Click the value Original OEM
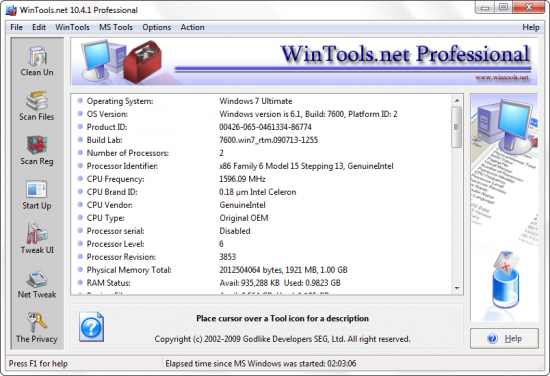550x376 pixels. [x=244, y=218]
